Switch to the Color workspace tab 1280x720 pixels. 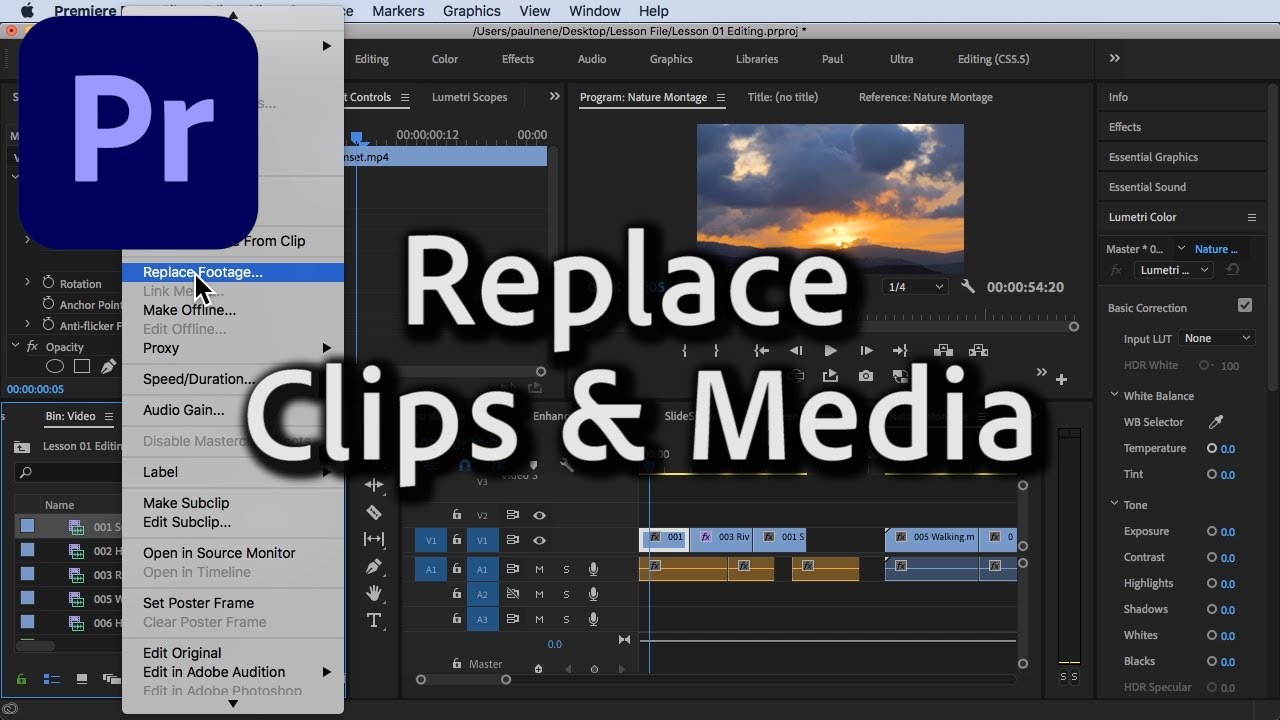(445, 59)
